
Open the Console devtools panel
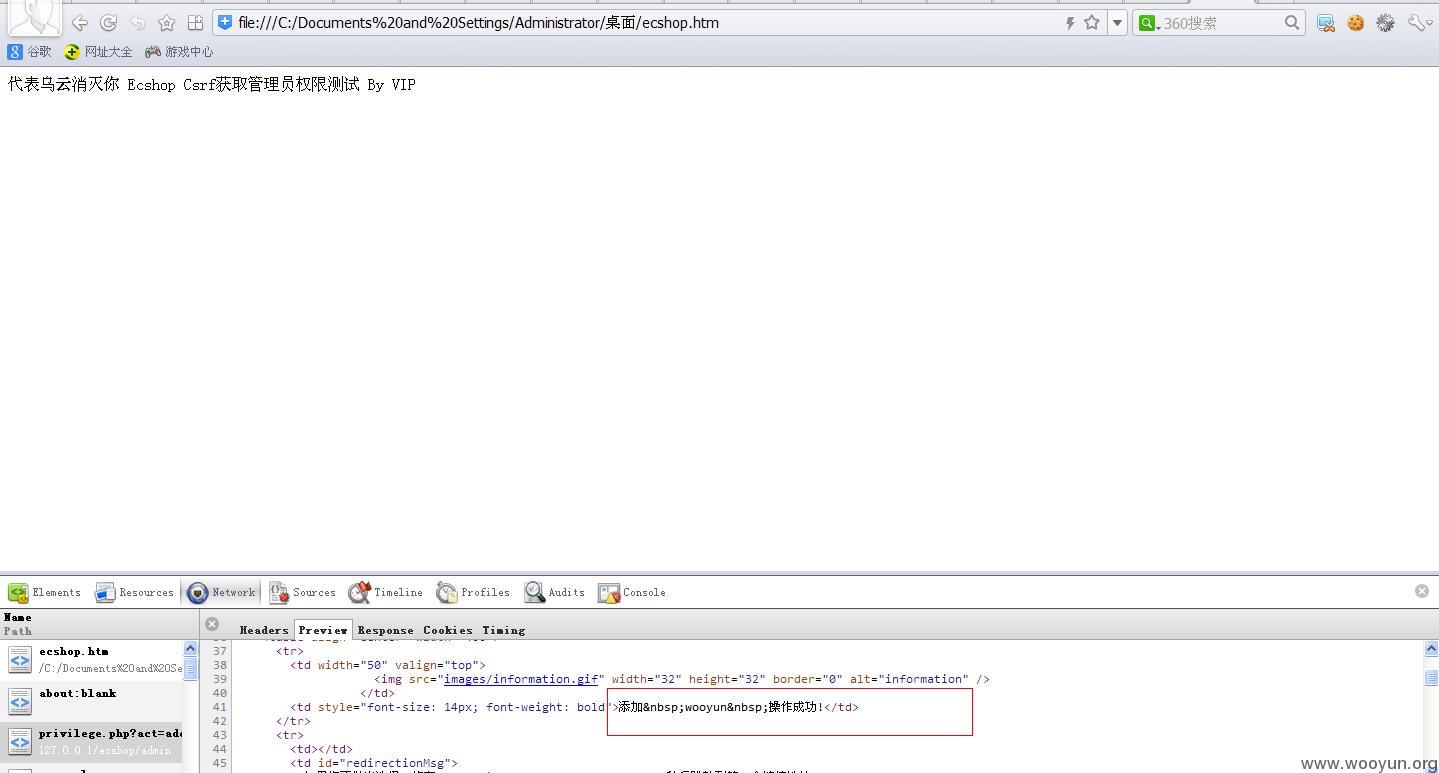pos(632,592)
